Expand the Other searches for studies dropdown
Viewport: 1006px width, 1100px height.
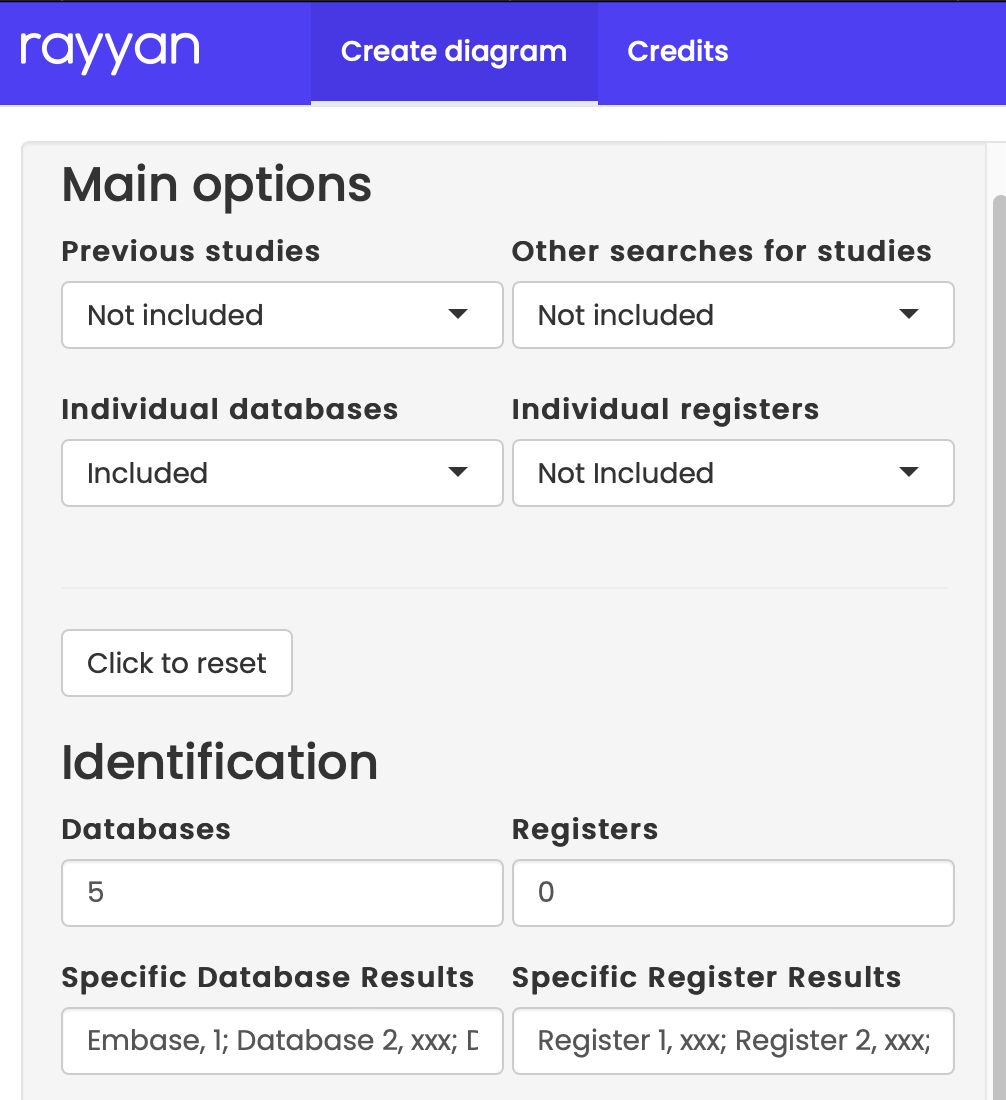coord(733,315)
